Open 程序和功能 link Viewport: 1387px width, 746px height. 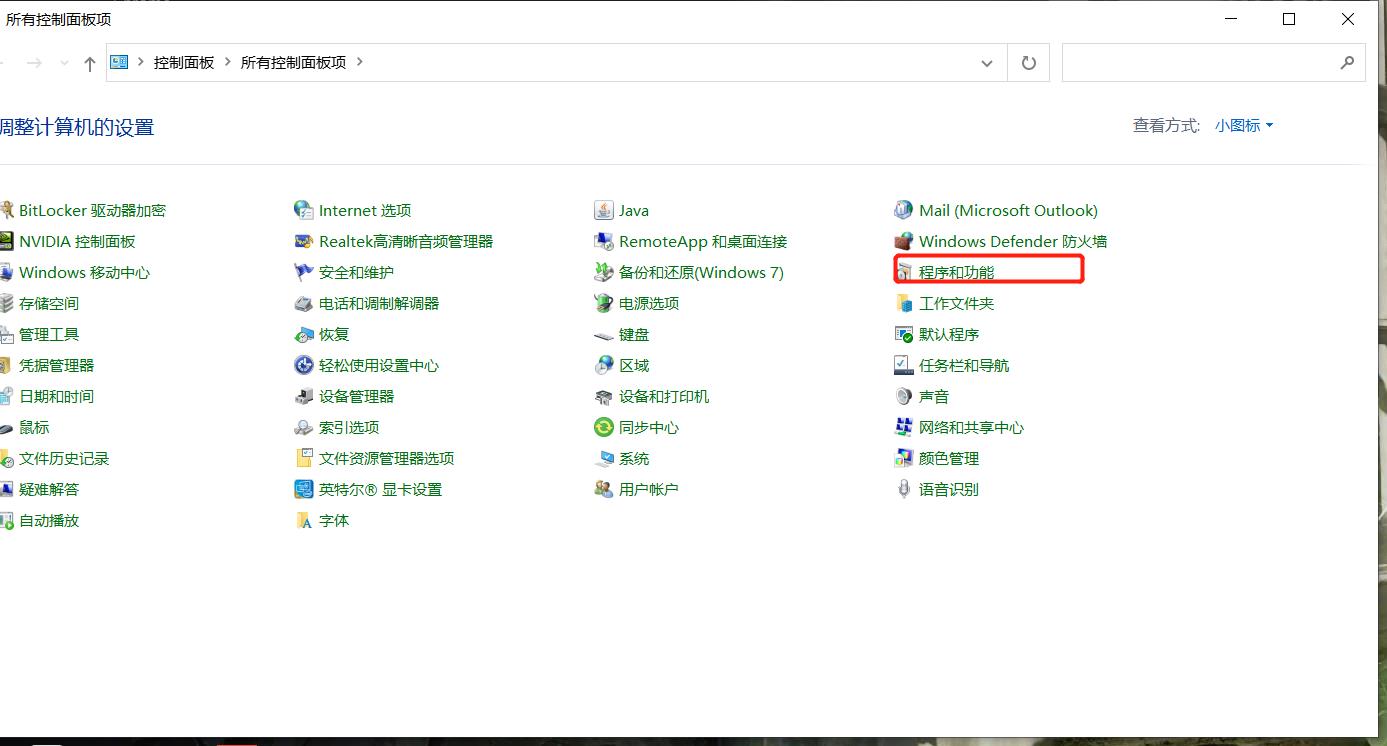pyautogui.click(x=957, y=272)
